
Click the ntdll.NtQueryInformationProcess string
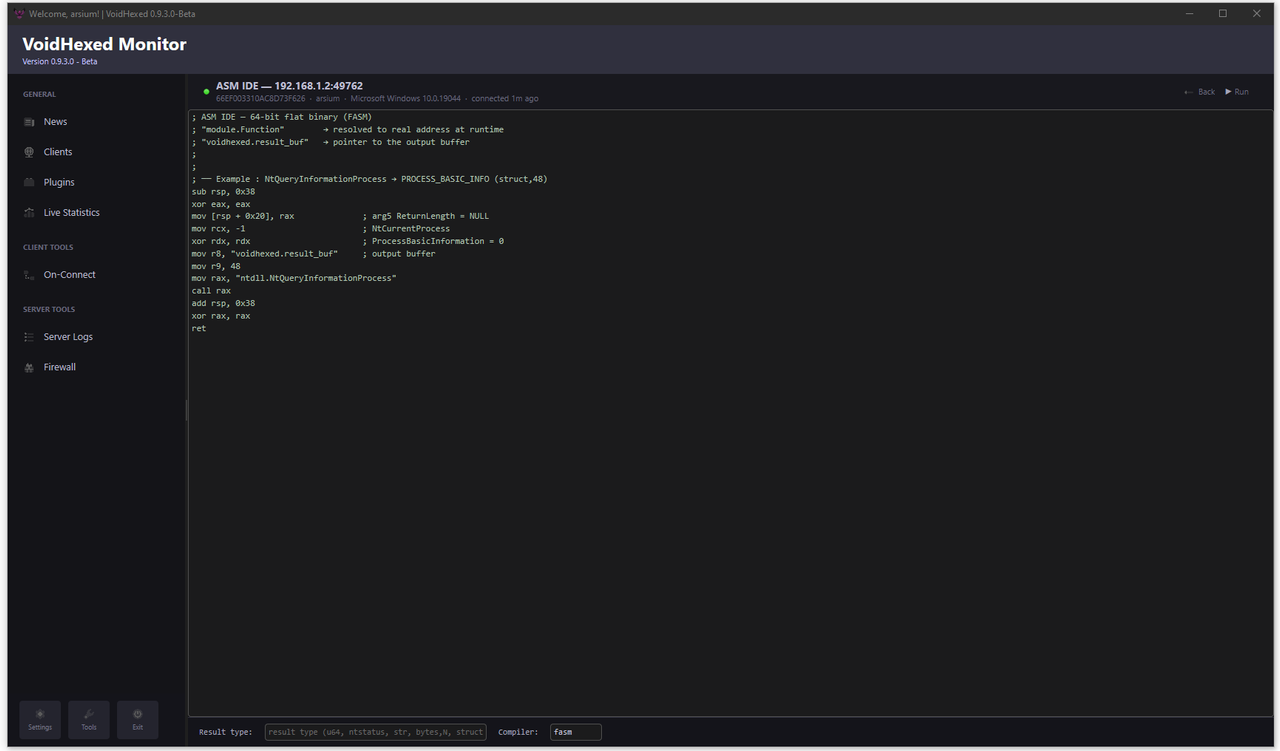click(x=315, y=278)
